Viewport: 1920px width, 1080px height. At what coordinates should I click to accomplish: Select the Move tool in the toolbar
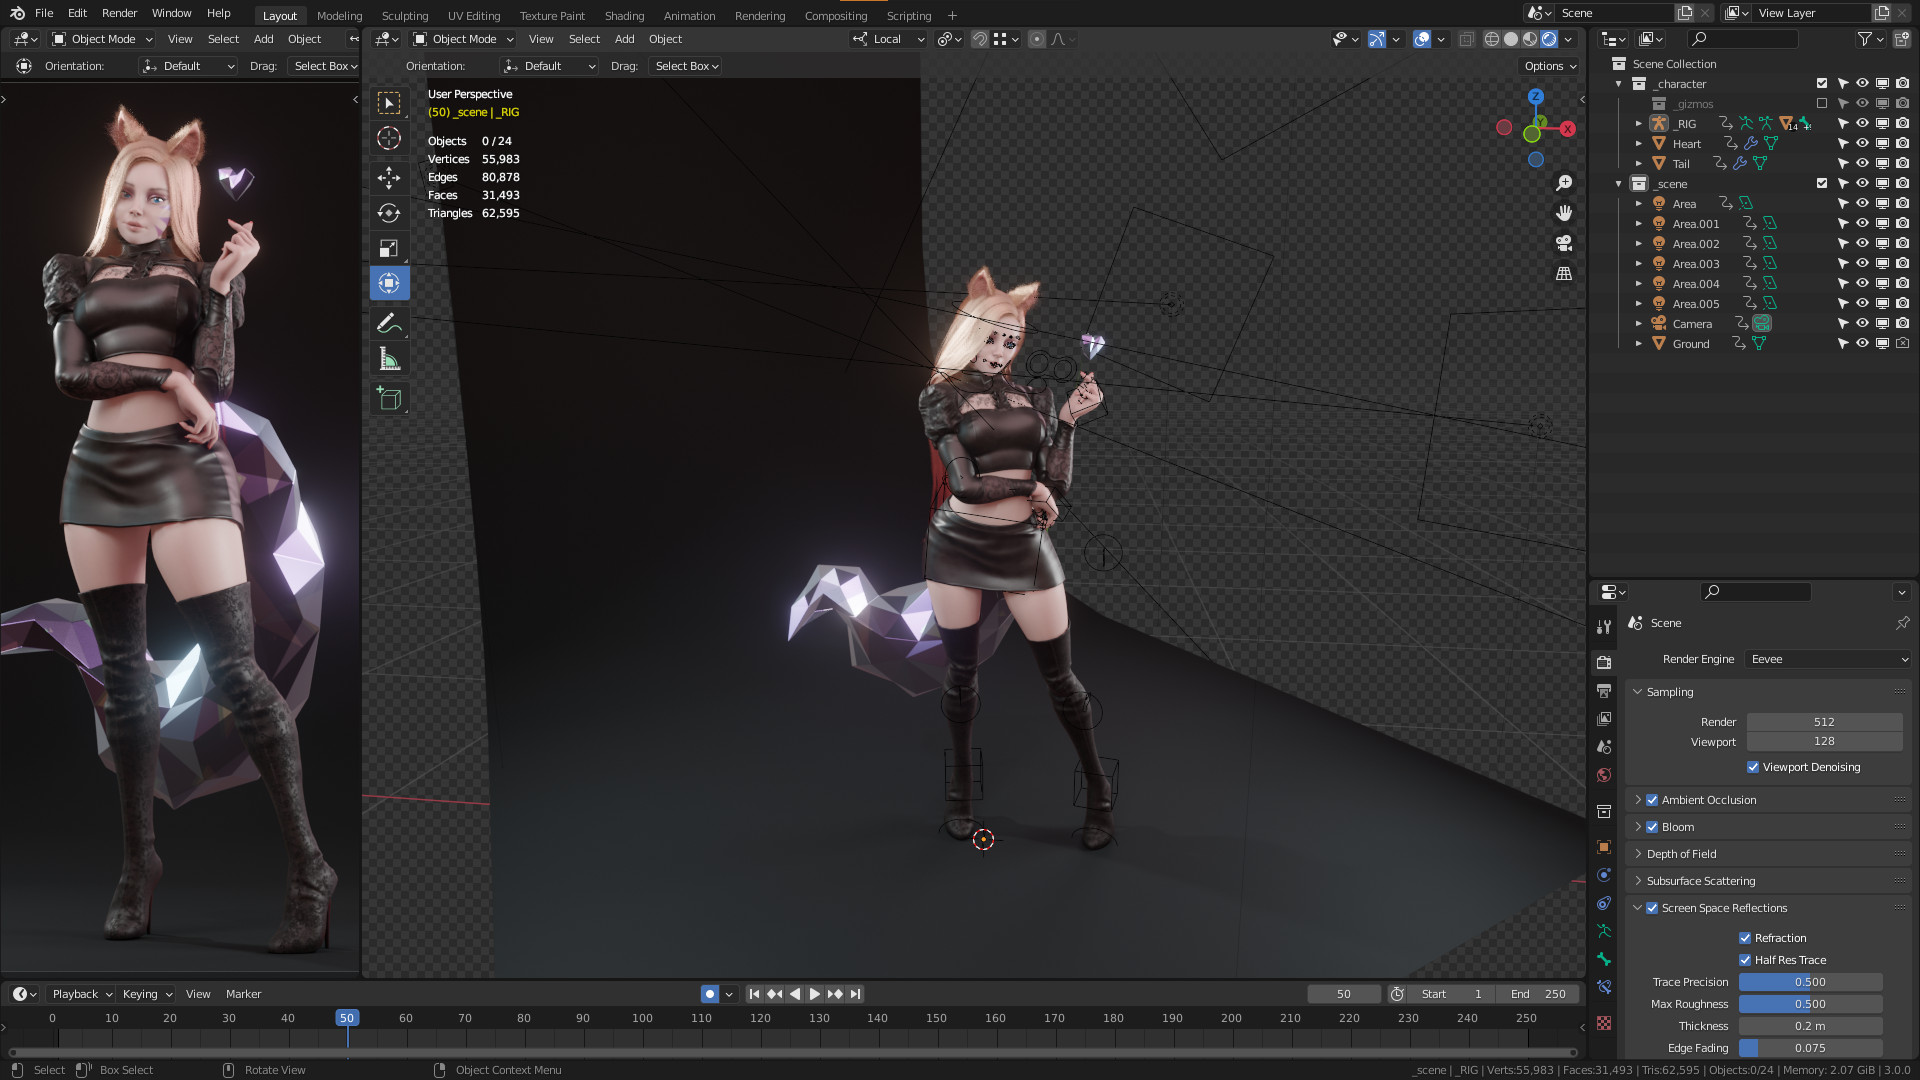coord(389,178)
